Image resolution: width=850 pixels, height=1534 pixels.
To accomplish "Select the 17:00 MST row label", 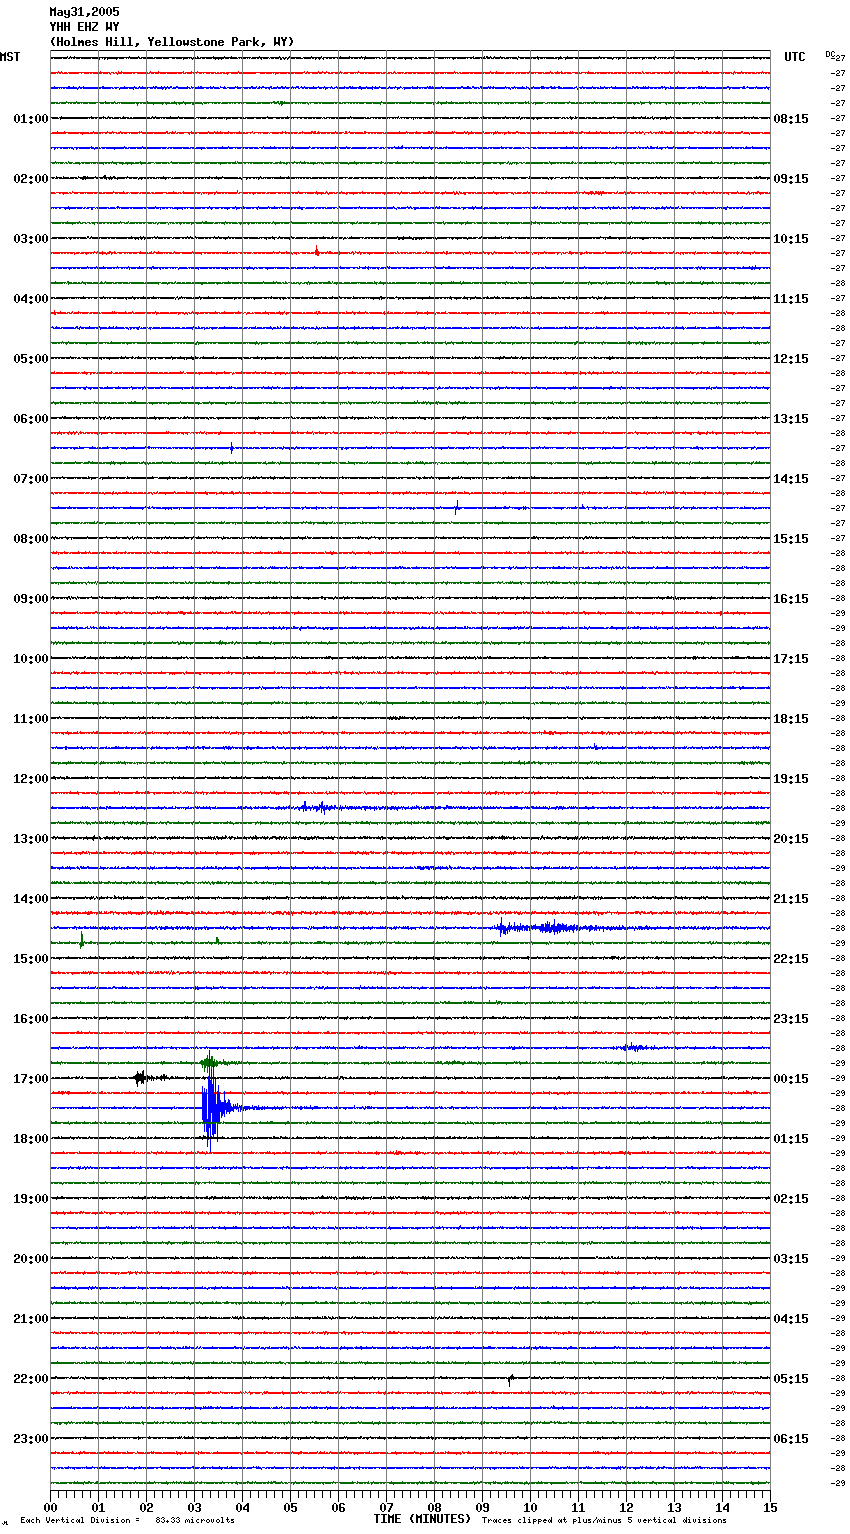I will pos(31,1079).
